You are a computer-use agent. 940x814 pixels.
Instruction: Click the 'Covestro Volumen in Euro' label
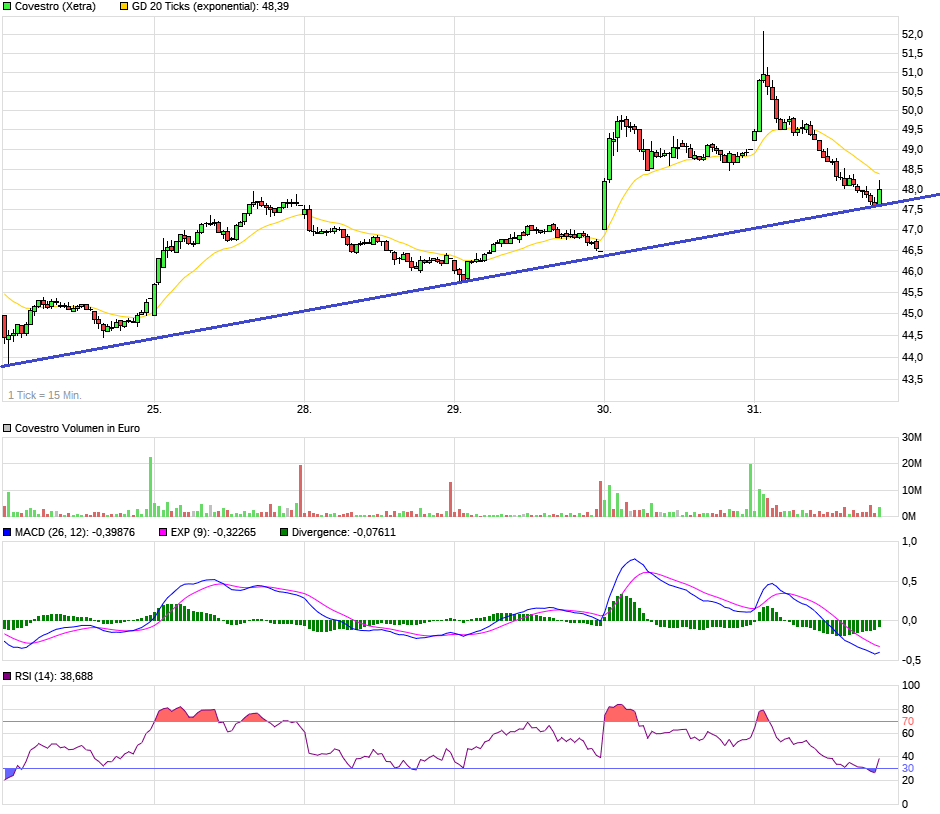[77, 429]
